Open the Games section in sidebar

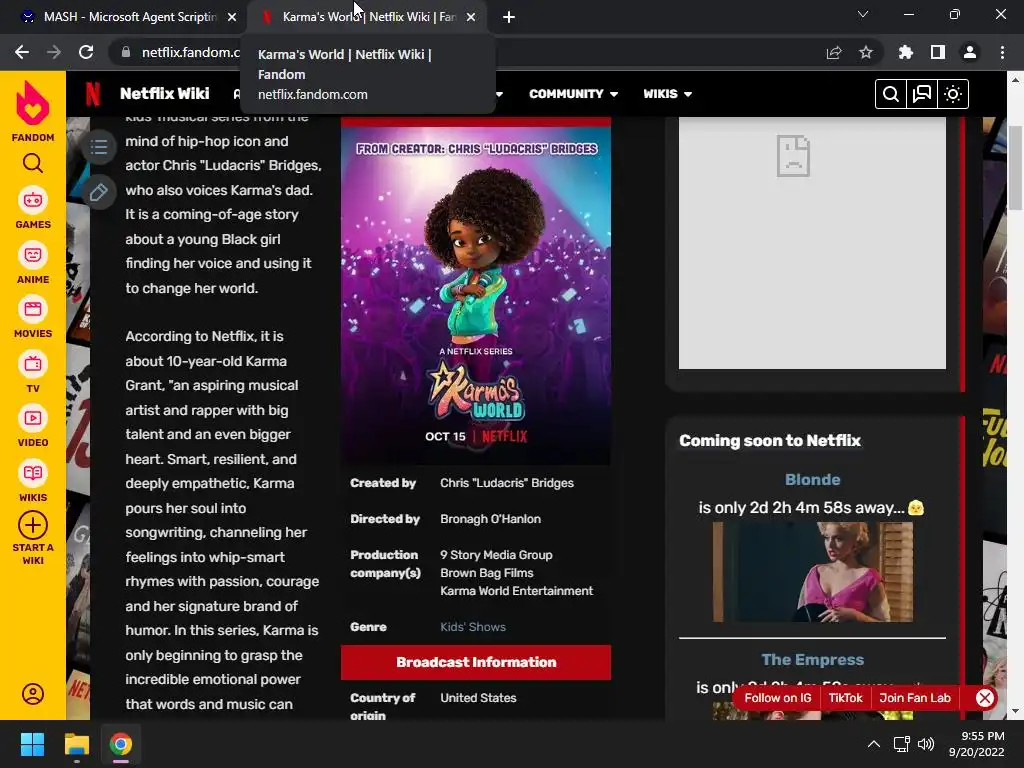click(x=33, y=209)
